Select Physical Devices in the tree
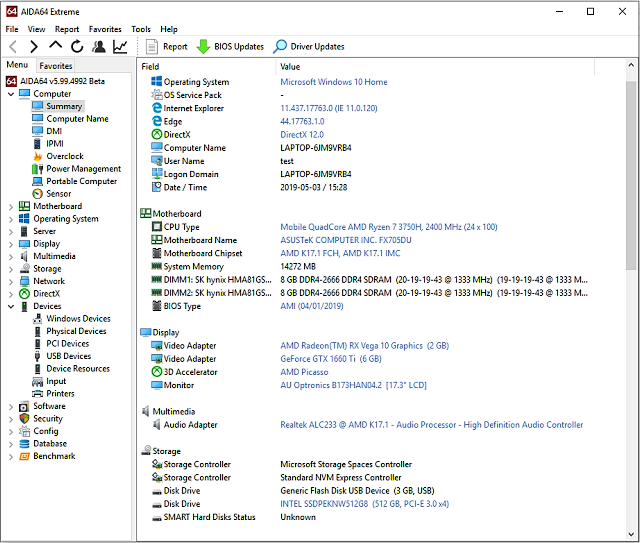The image size is (640, 543). tap(76, 331)
